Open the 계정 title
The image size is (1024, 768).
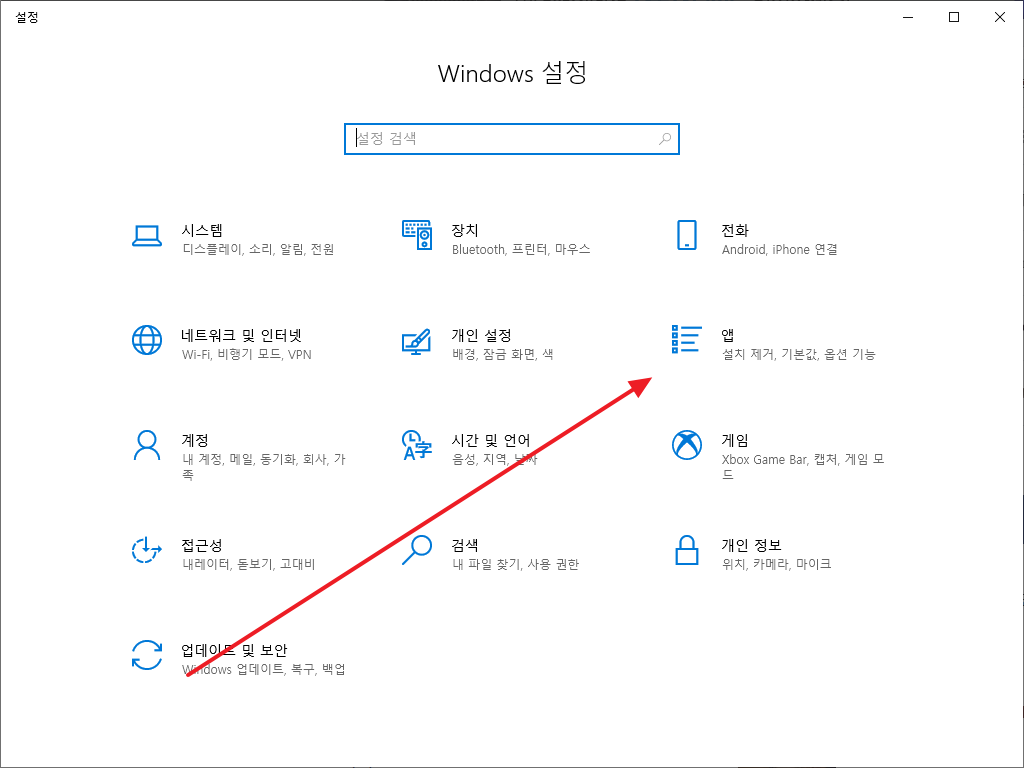coord(195,440)
